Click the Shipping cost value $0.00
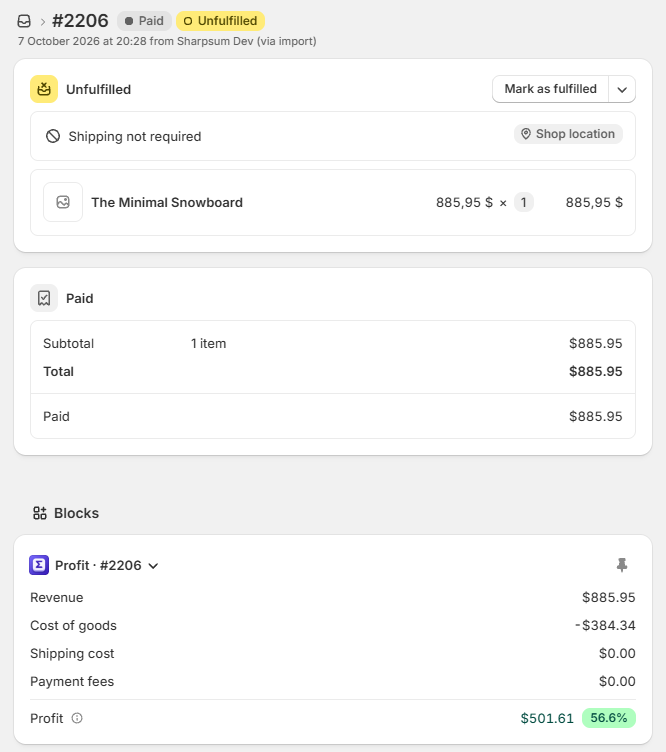The width and height of the screenshot is (666, 752). pyautogui.click(x=617, y=653)
